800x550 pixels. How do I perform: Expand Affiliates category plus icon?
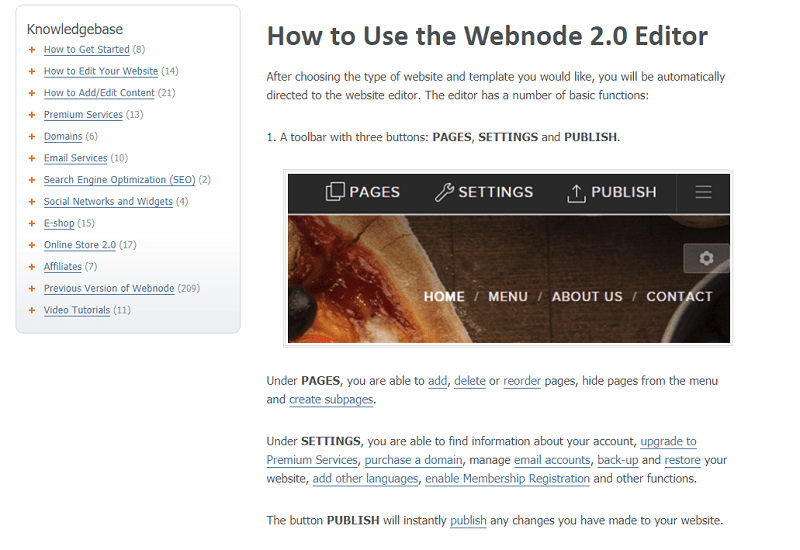tap(32, 267)
